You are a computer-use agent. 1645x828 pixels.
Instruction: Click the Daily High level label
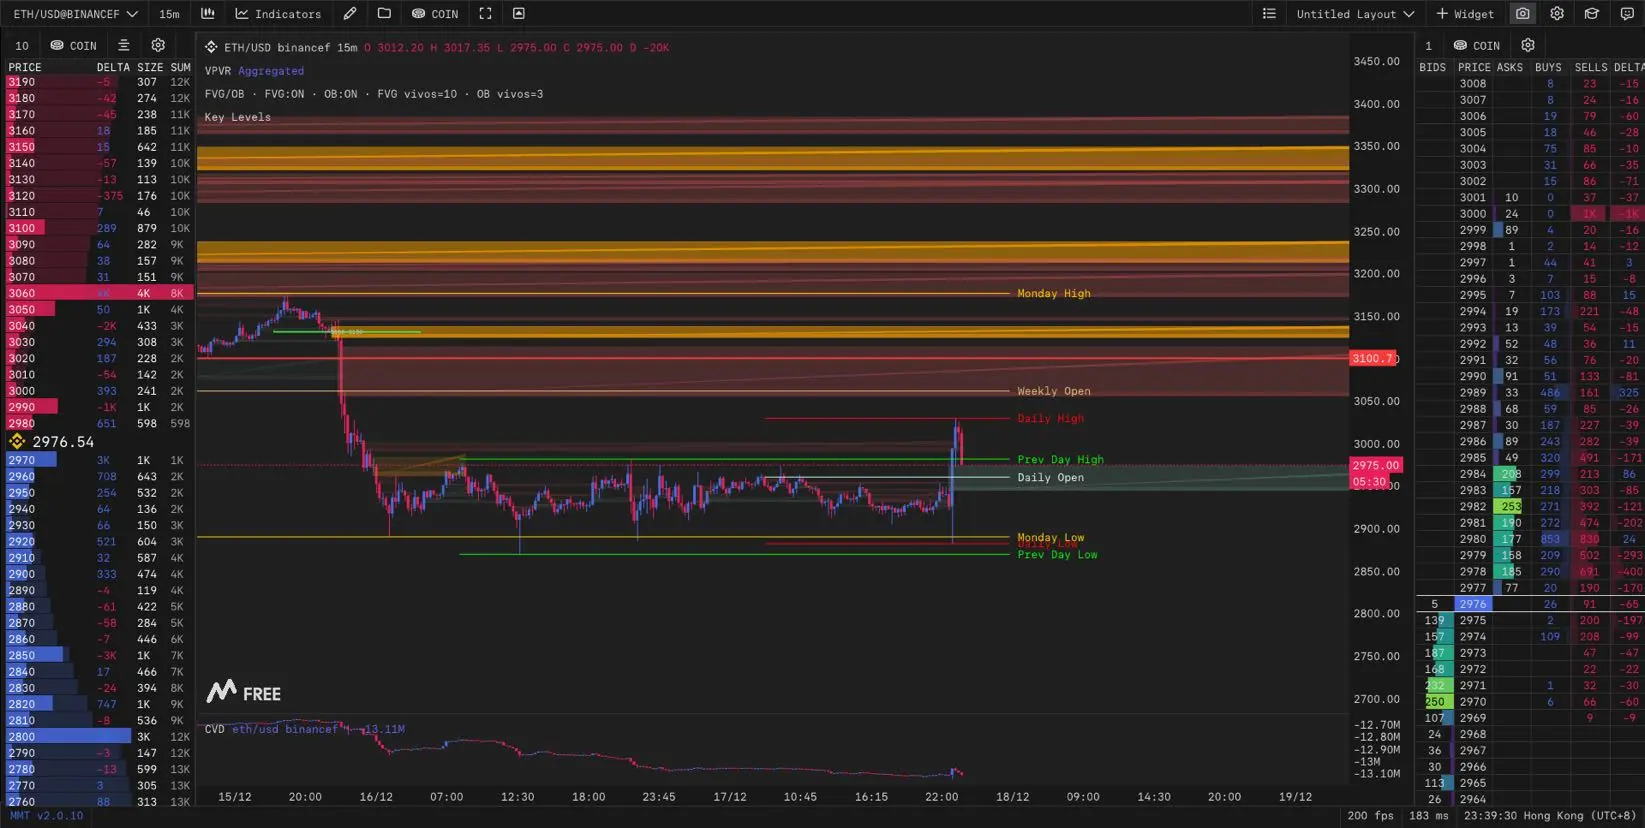point(1051,418)
